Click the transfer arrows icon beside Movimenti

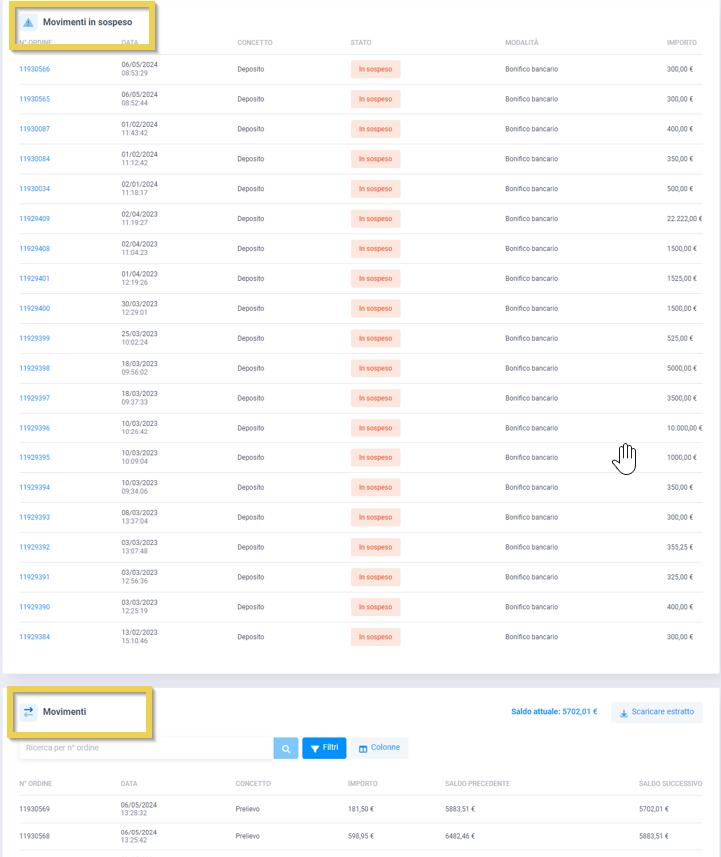[x=29, y=712]
